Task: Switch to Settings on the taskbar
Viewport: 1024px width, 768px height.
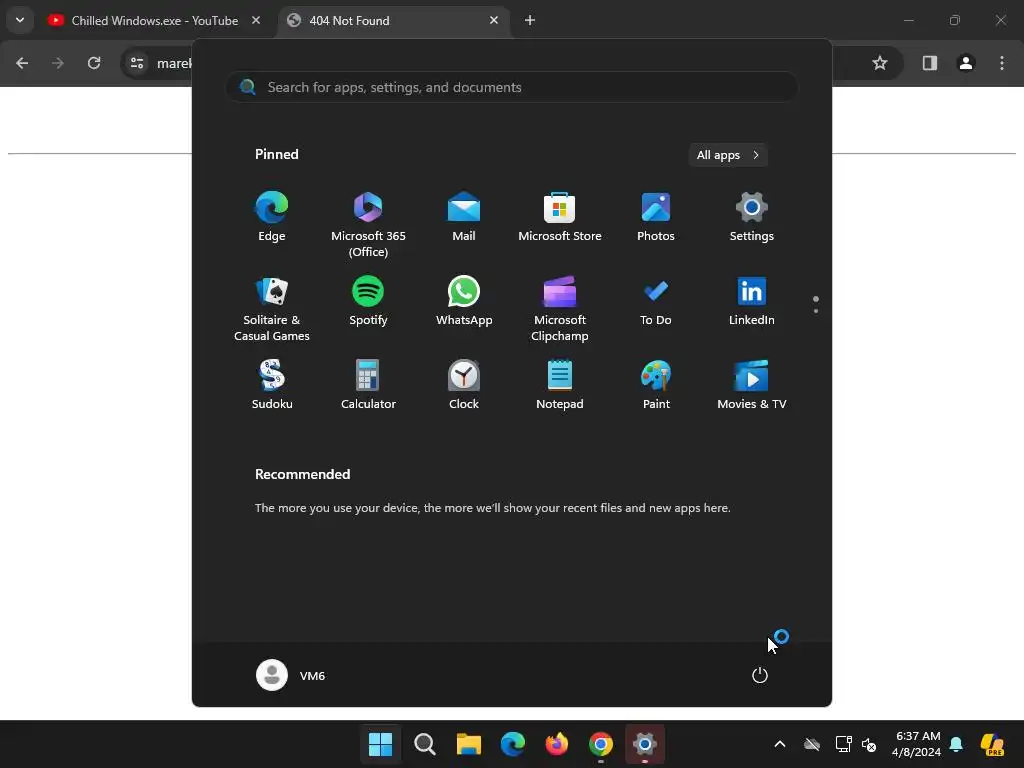Action: 645,744
